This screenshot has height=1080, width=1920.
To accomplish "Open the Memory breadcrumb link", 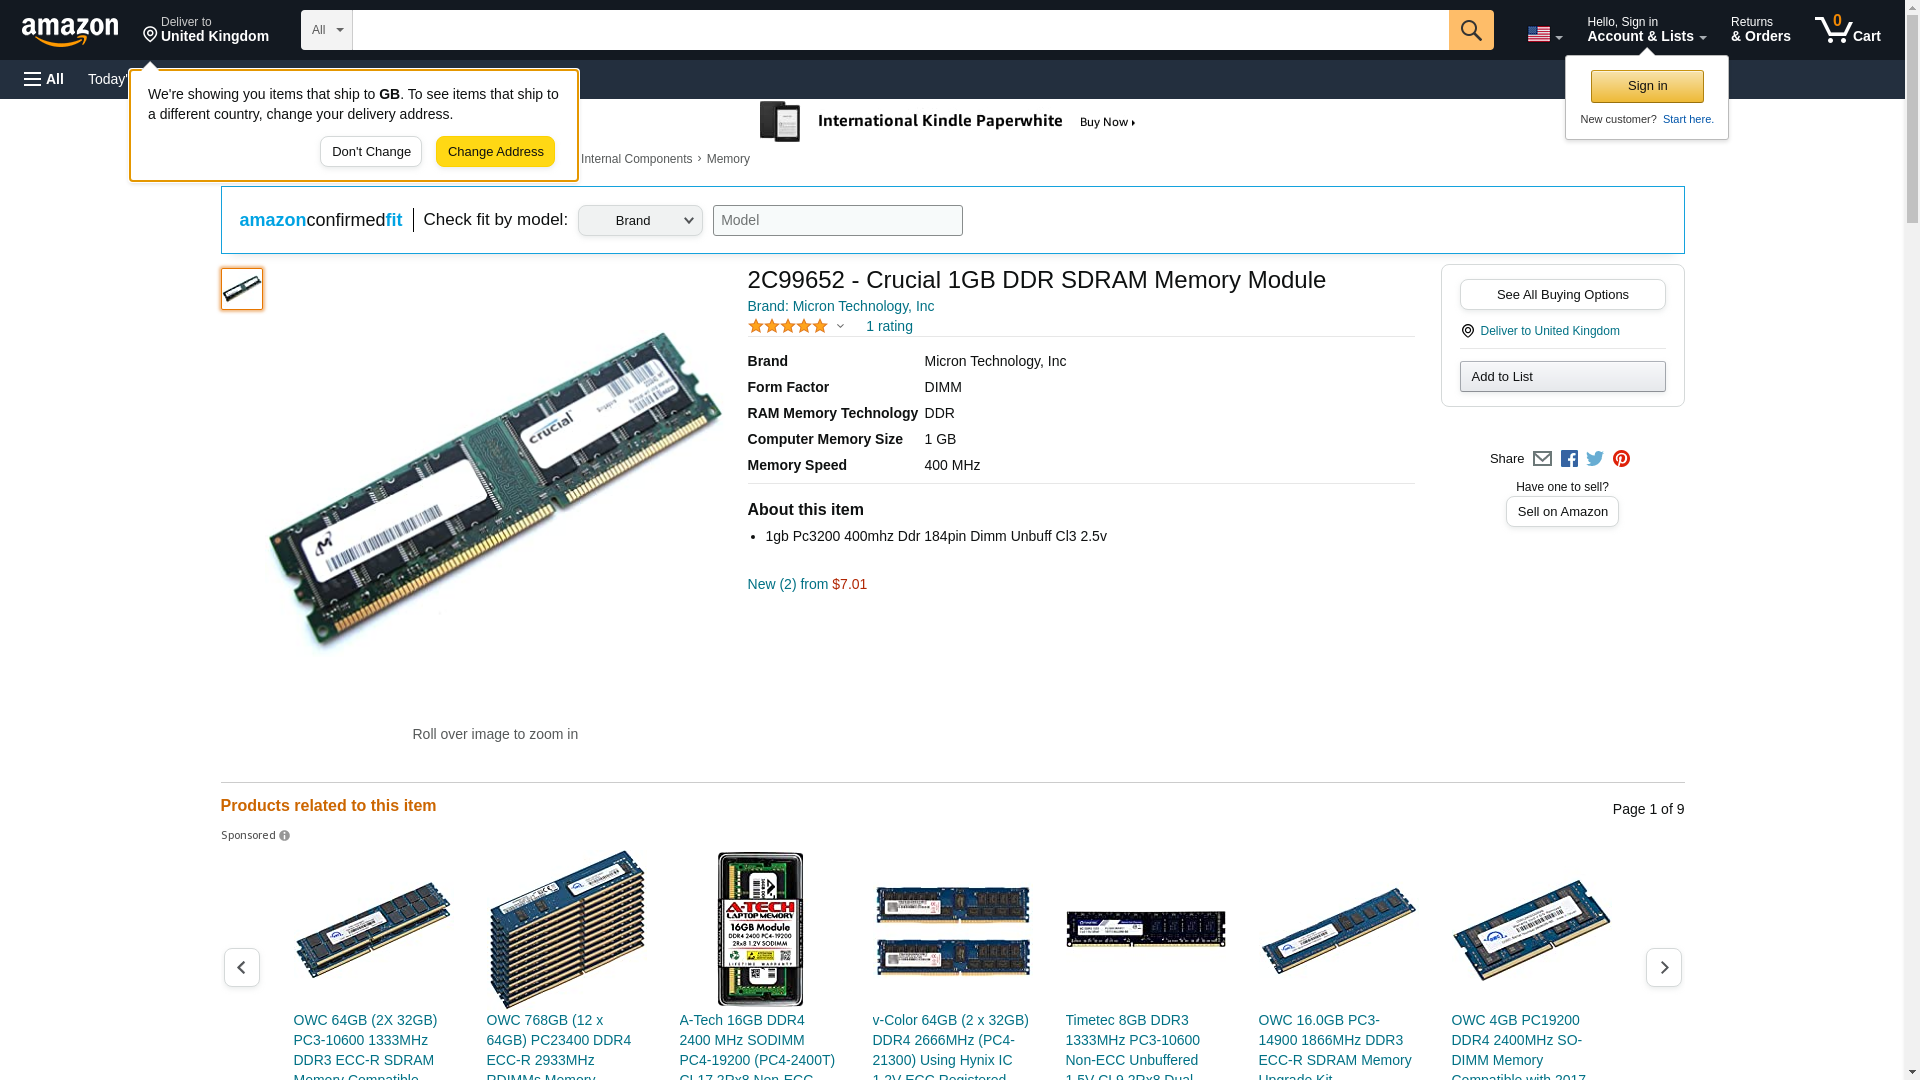I will tap(727, 159).
